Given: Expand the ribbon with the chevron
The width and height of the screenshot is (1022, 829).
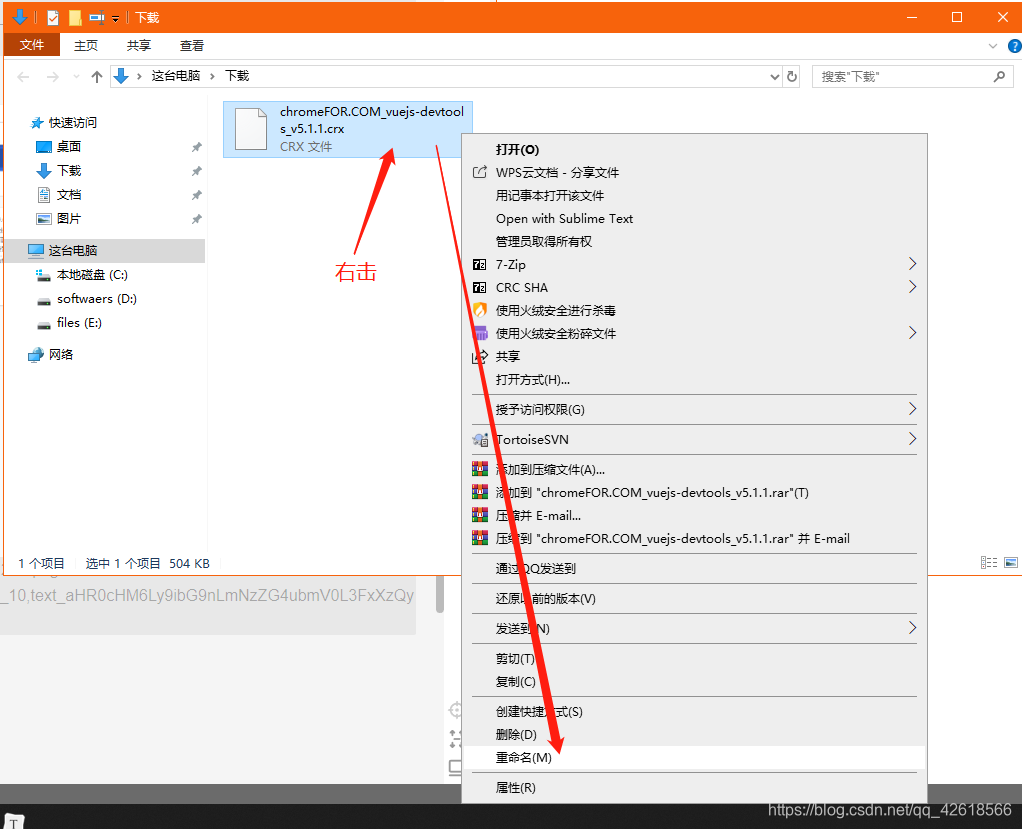Looking at the screenshot, I should 993,46.
